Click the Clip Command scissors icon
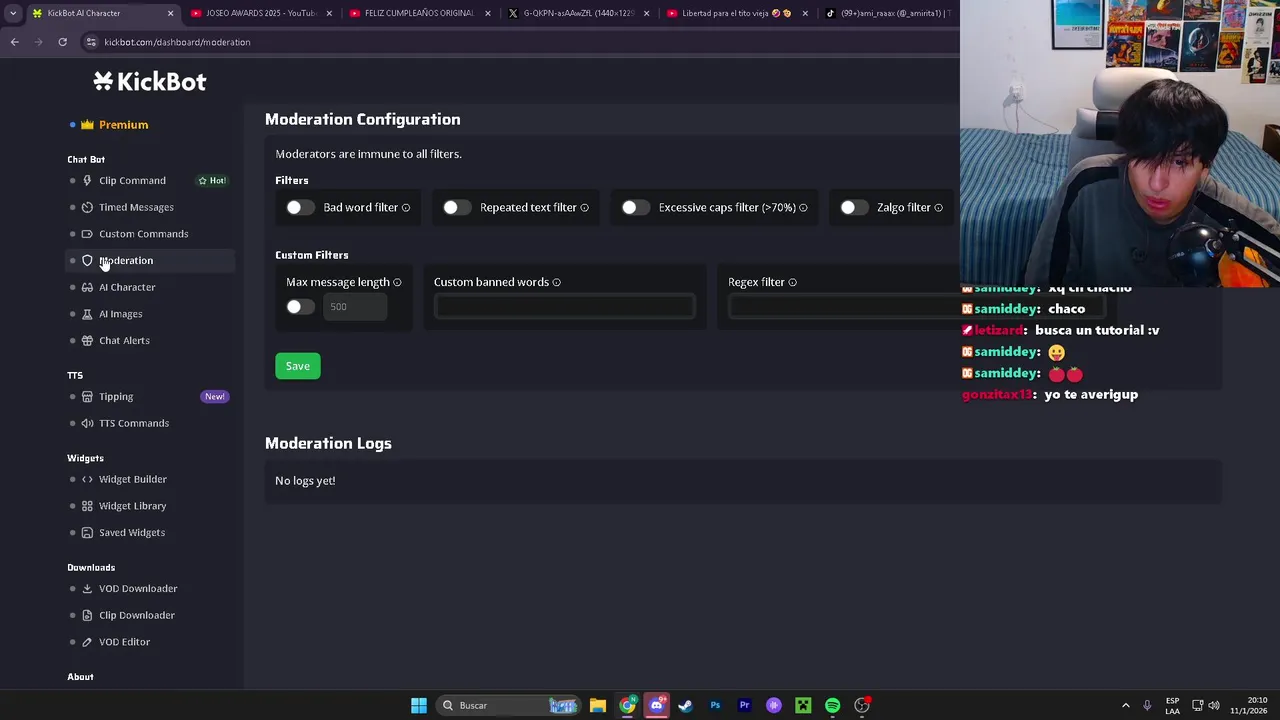The width and height of the screenshot is (1280, 720). pos(87,181)
